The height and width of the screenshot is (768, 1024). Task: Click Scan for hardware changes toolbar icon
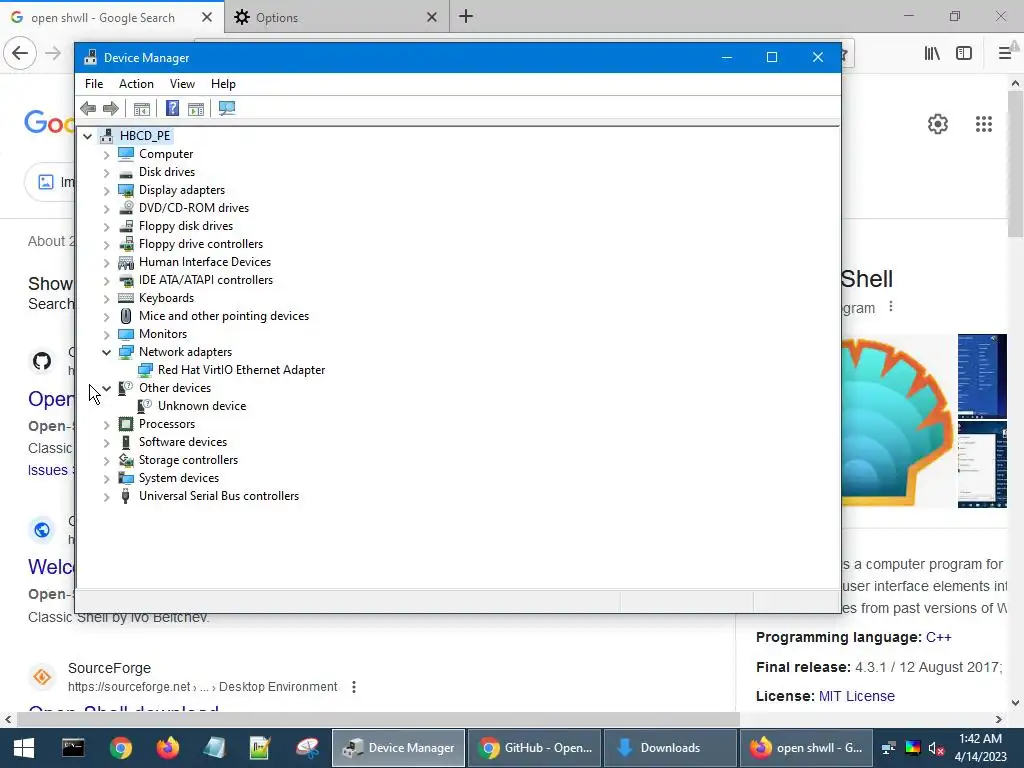227,108
